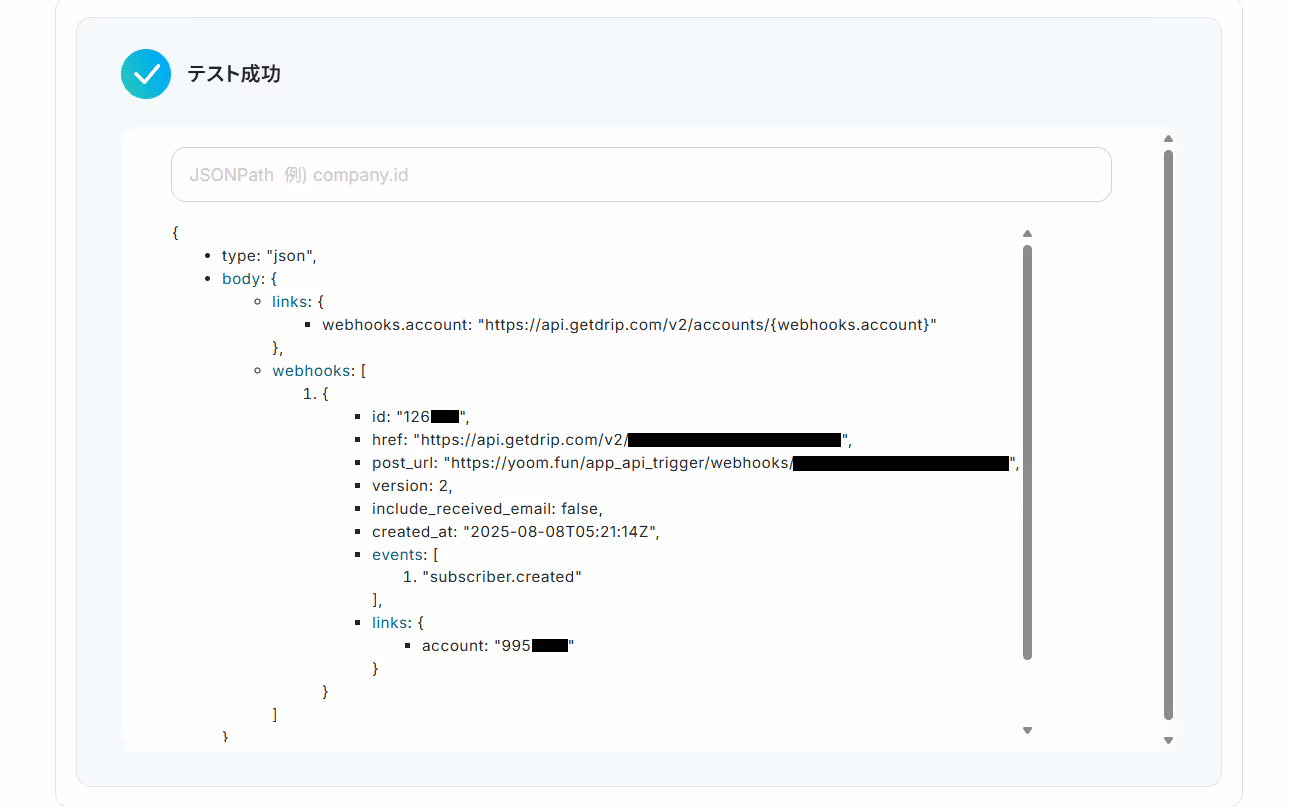Click the version: 2 entry
The height and width of the screenshot is (807, 1289).
(x=412, y=486)
